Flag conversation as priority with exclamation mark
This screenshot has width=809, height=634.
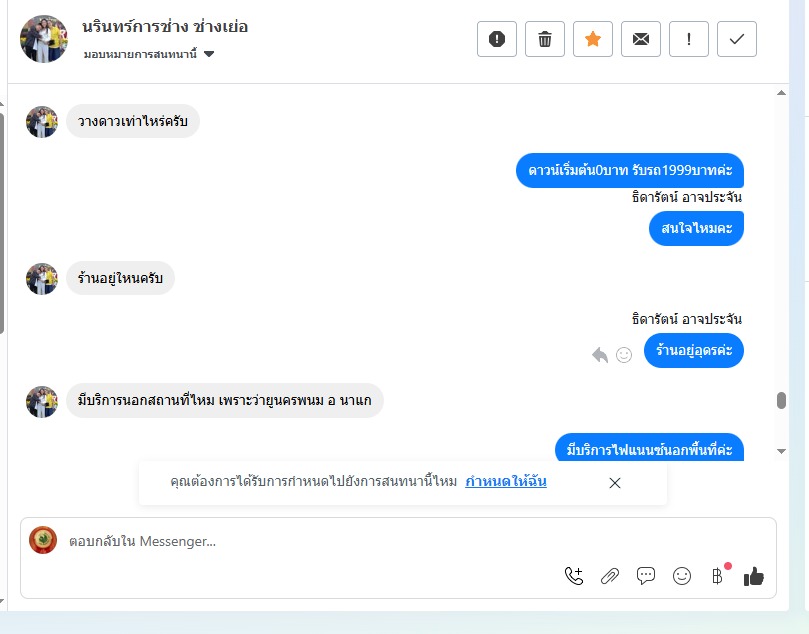tap(689, 39)
